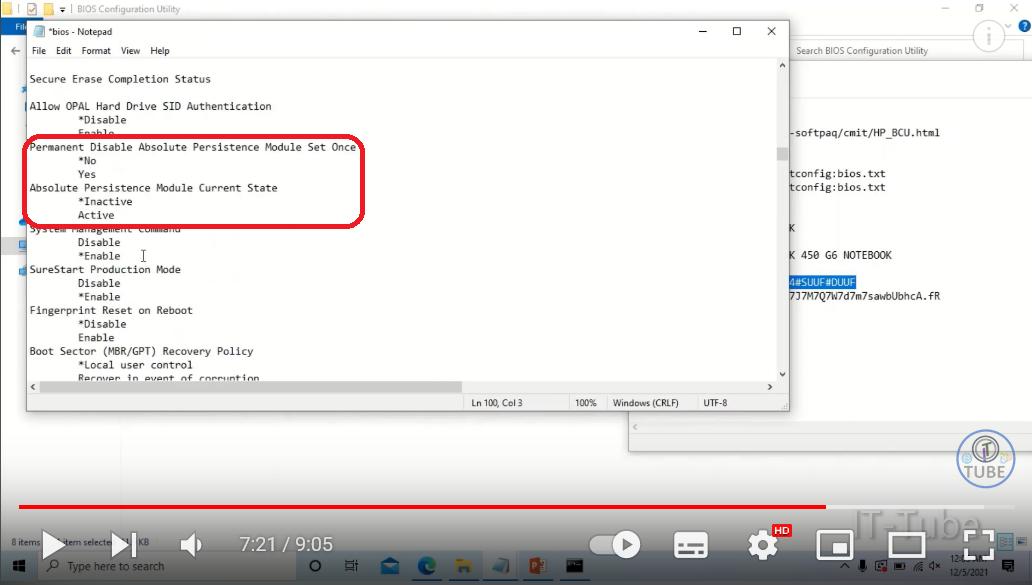Open Notepad Help menu
Viewport: 1032px width, 585px height.
click(160, 51)
